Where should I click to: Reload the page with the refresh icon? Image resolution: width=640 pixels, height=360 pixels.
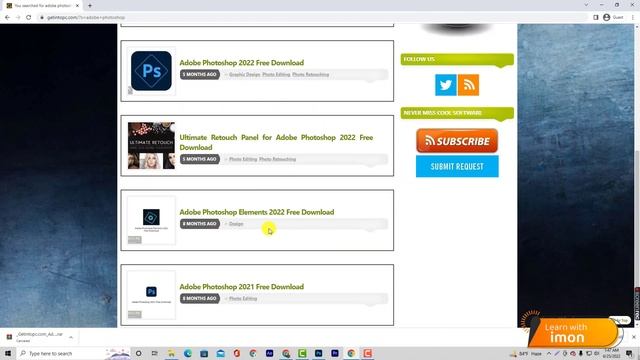click(x=29, y=17)
